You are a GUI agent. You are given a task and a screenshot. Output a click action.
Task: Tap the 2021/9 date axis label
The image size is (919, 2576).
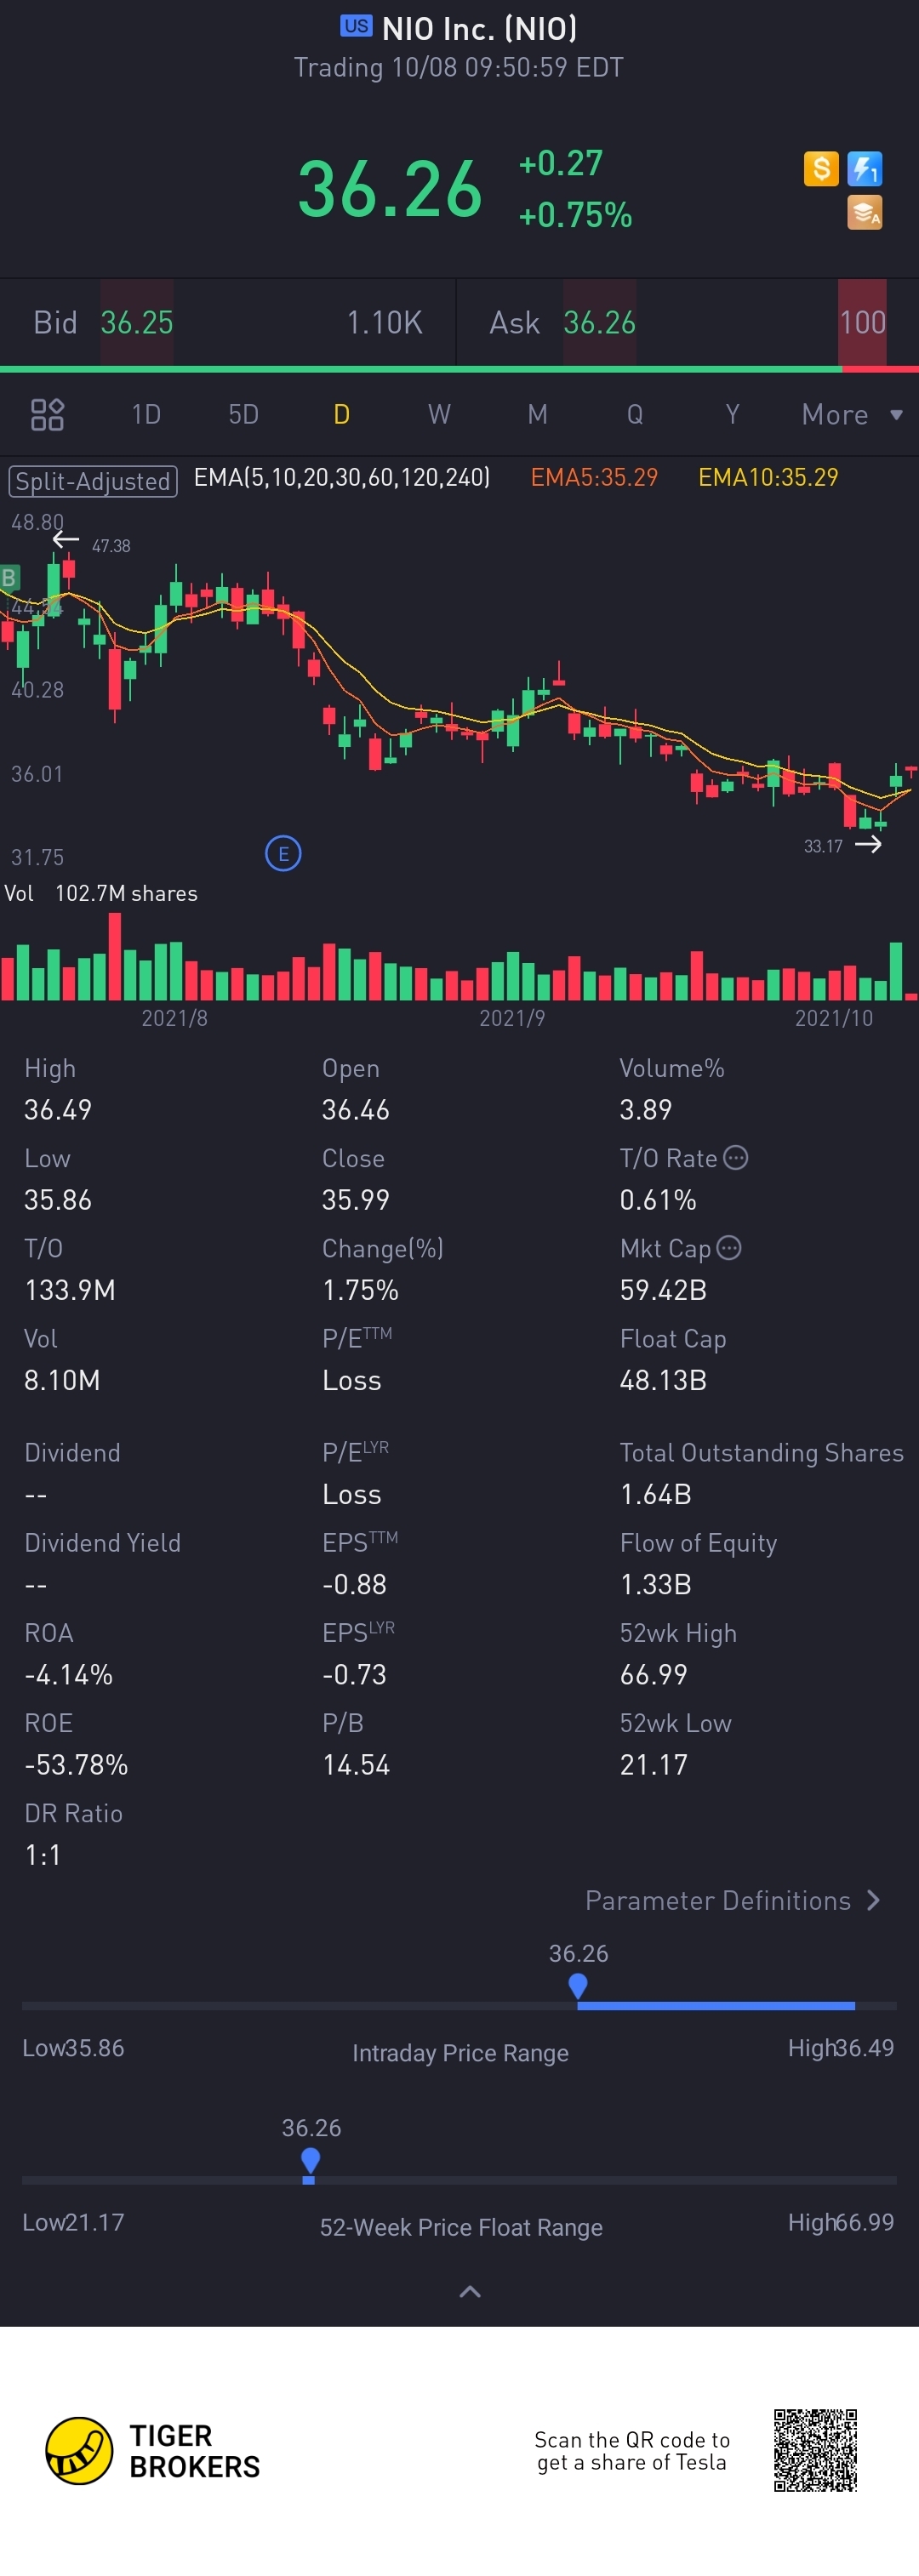click(x=512, y=1018)
